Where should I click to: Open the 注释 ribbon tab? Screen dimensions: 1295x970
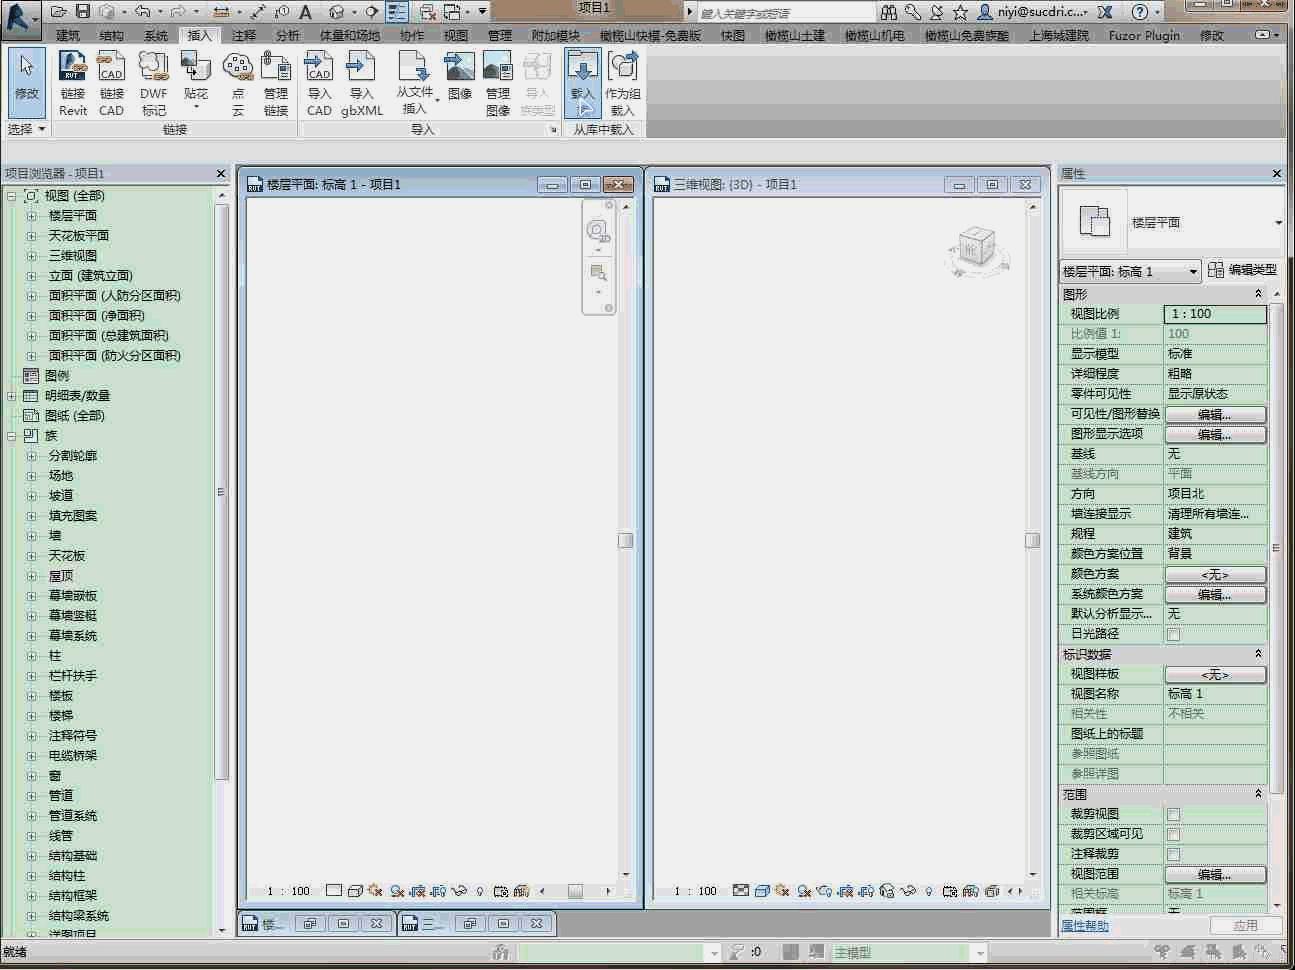click(x=244, y=35)
